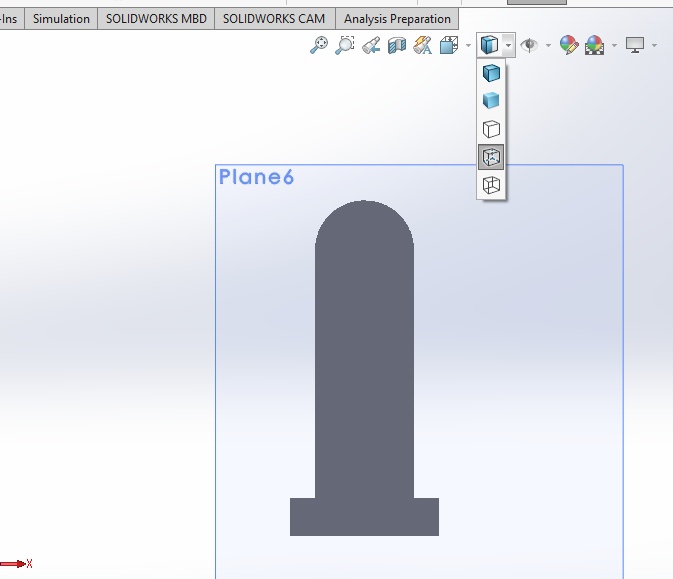Select Zoom to Area tool
Image resolution: width=673 pixels, height=579 pixels.
click(345, 45)
